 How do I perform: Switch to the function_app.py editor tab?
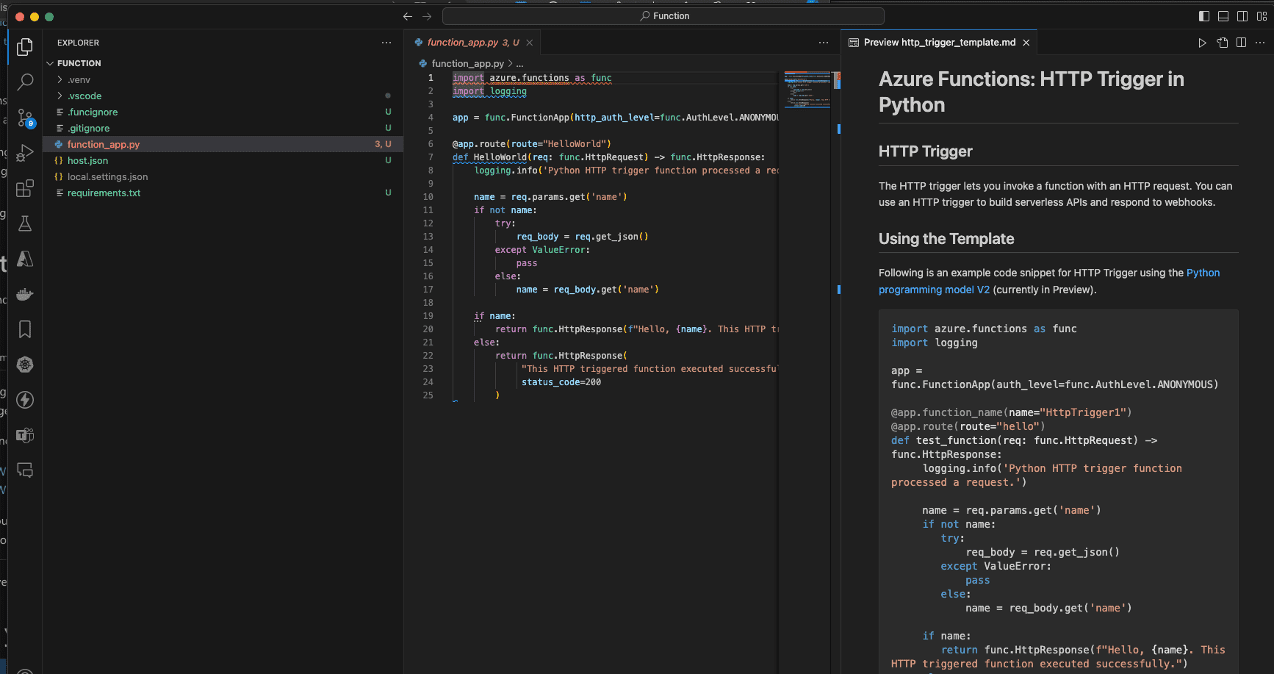pos(470,42)
